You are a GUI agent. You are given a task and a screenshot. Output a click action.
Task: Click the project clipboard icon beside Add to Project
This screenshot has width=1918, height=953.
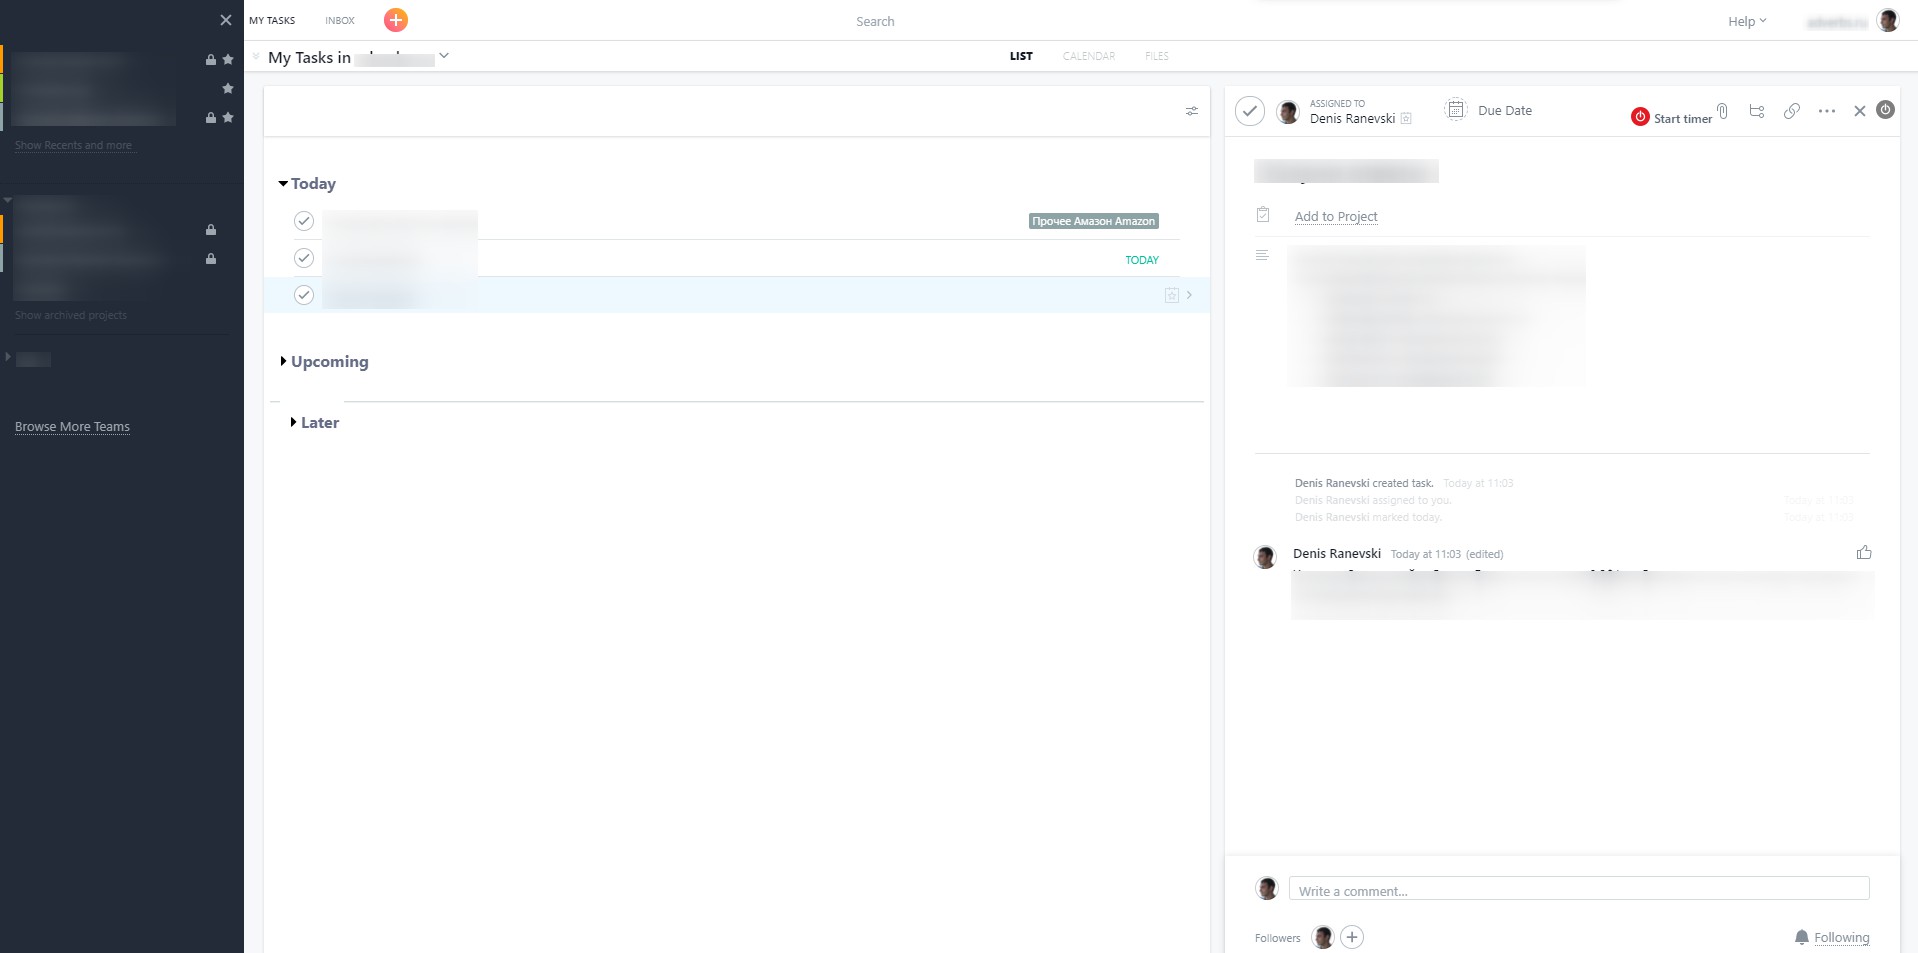(x=1263, y=215)
